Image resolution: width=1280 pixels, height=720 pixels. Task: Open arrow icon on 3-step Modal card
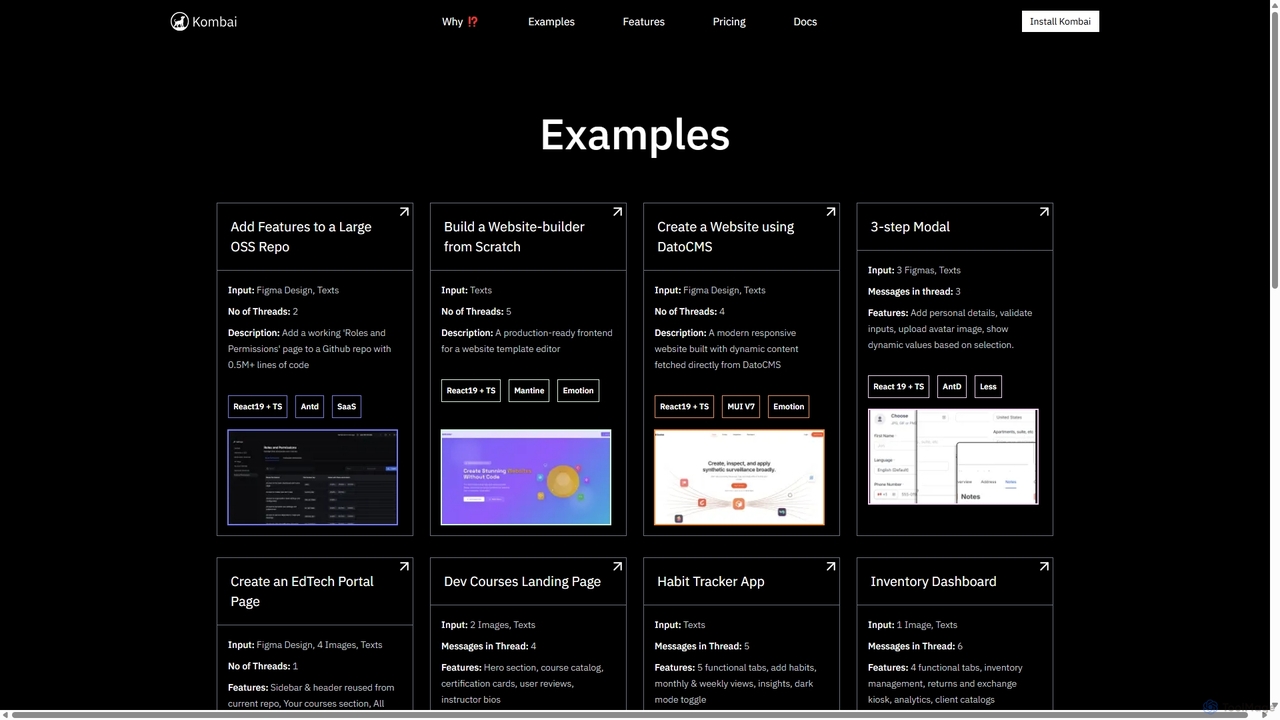(x=1044, y=212)
